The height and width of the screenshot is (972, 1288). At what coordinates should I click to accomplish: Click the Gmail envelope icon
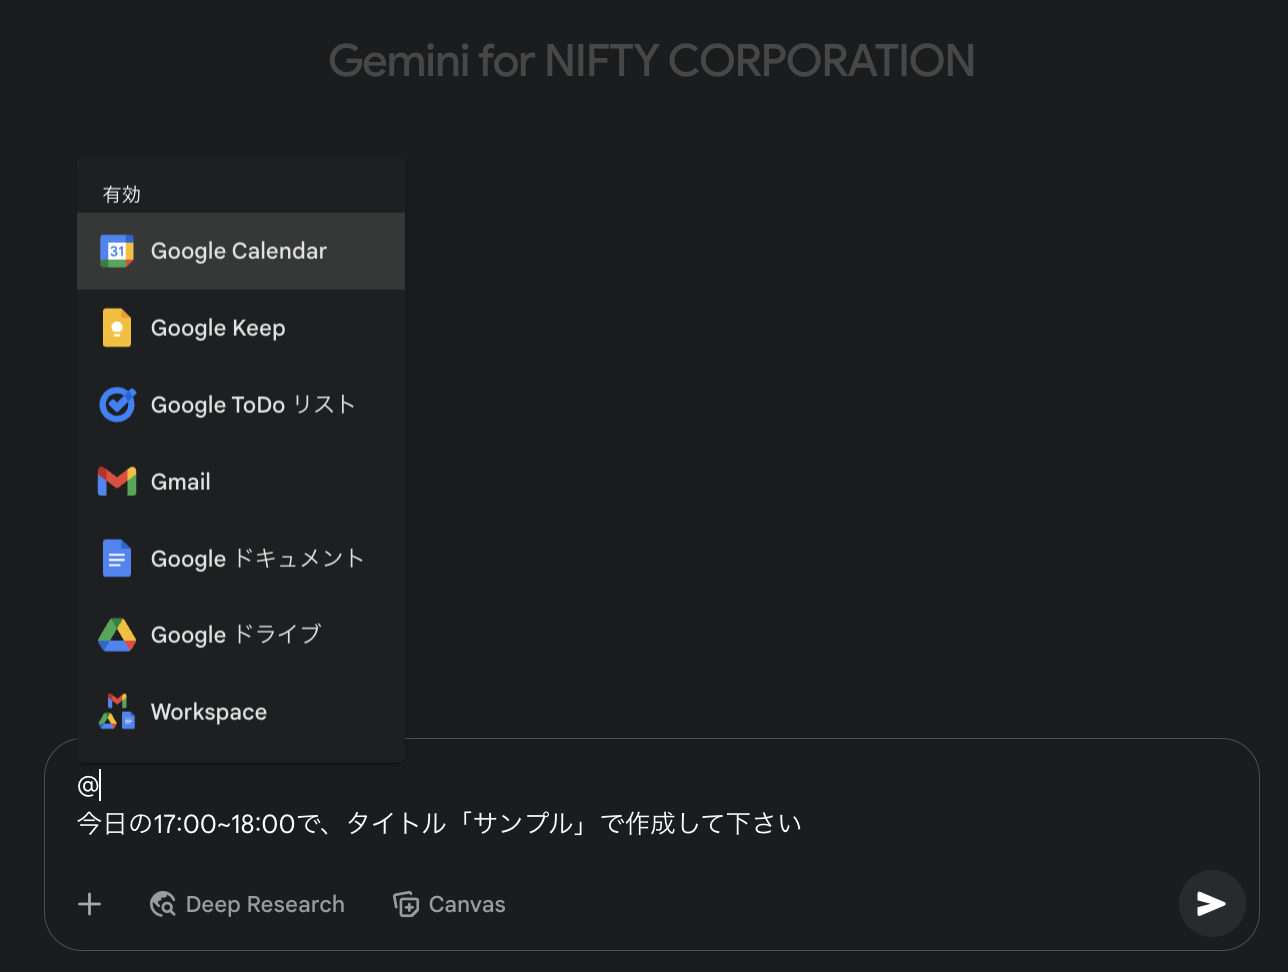(x=117, y=482)
